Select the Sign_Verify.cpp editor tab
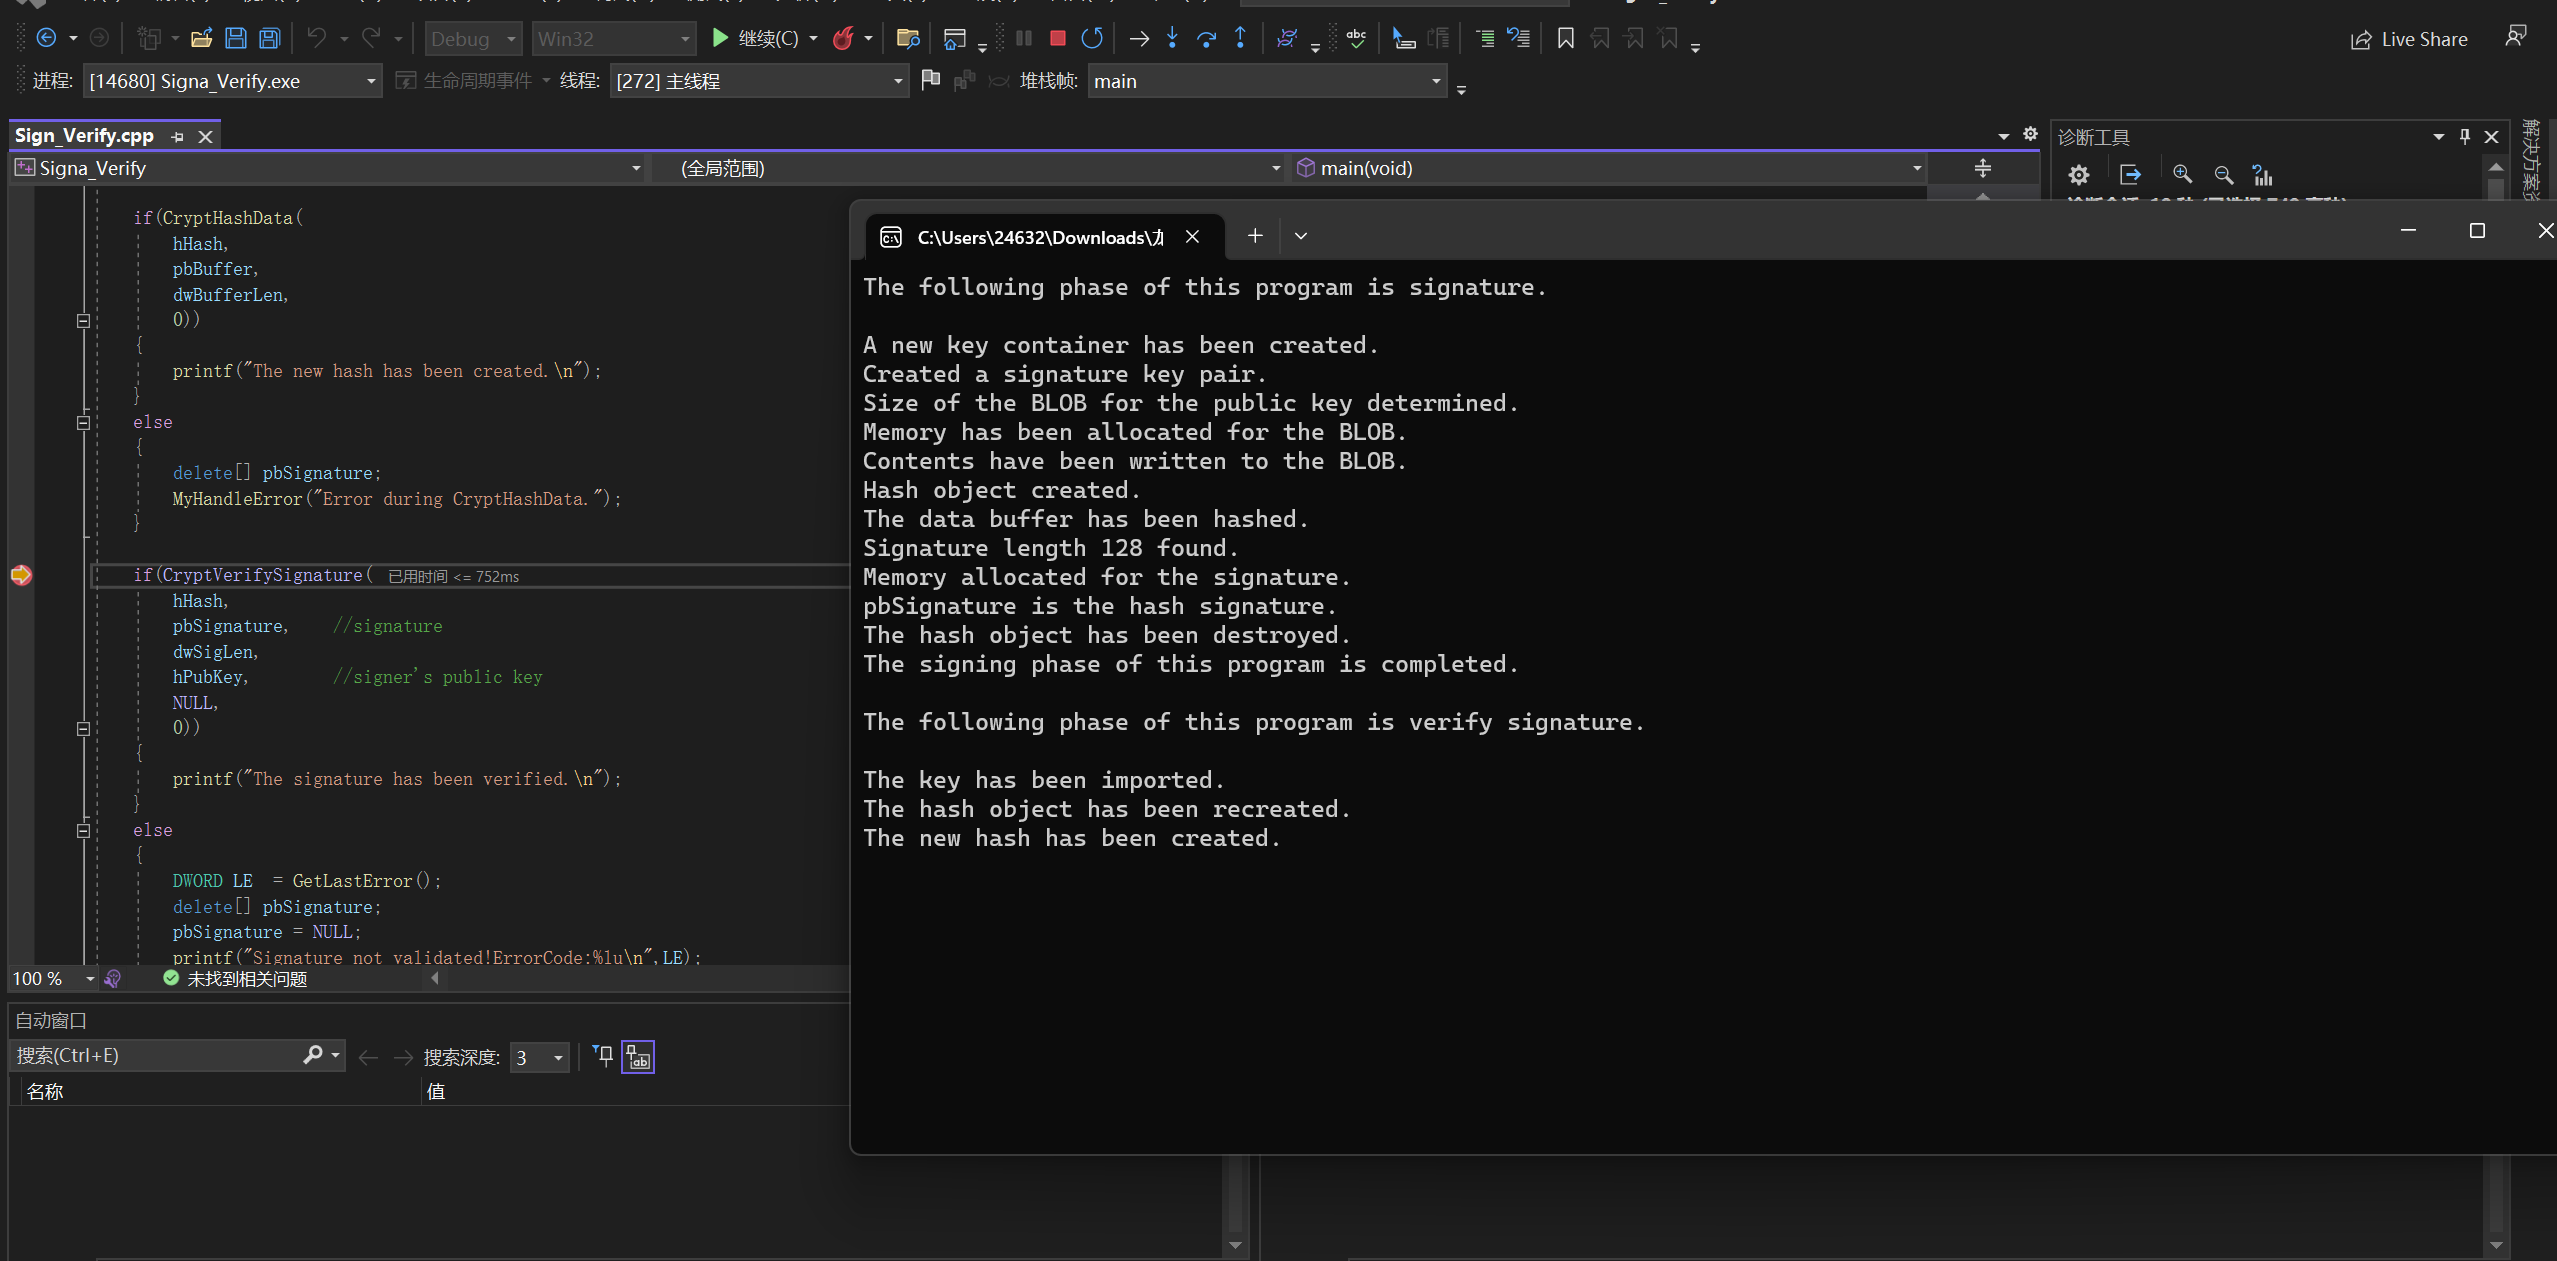 pos(84,135)
